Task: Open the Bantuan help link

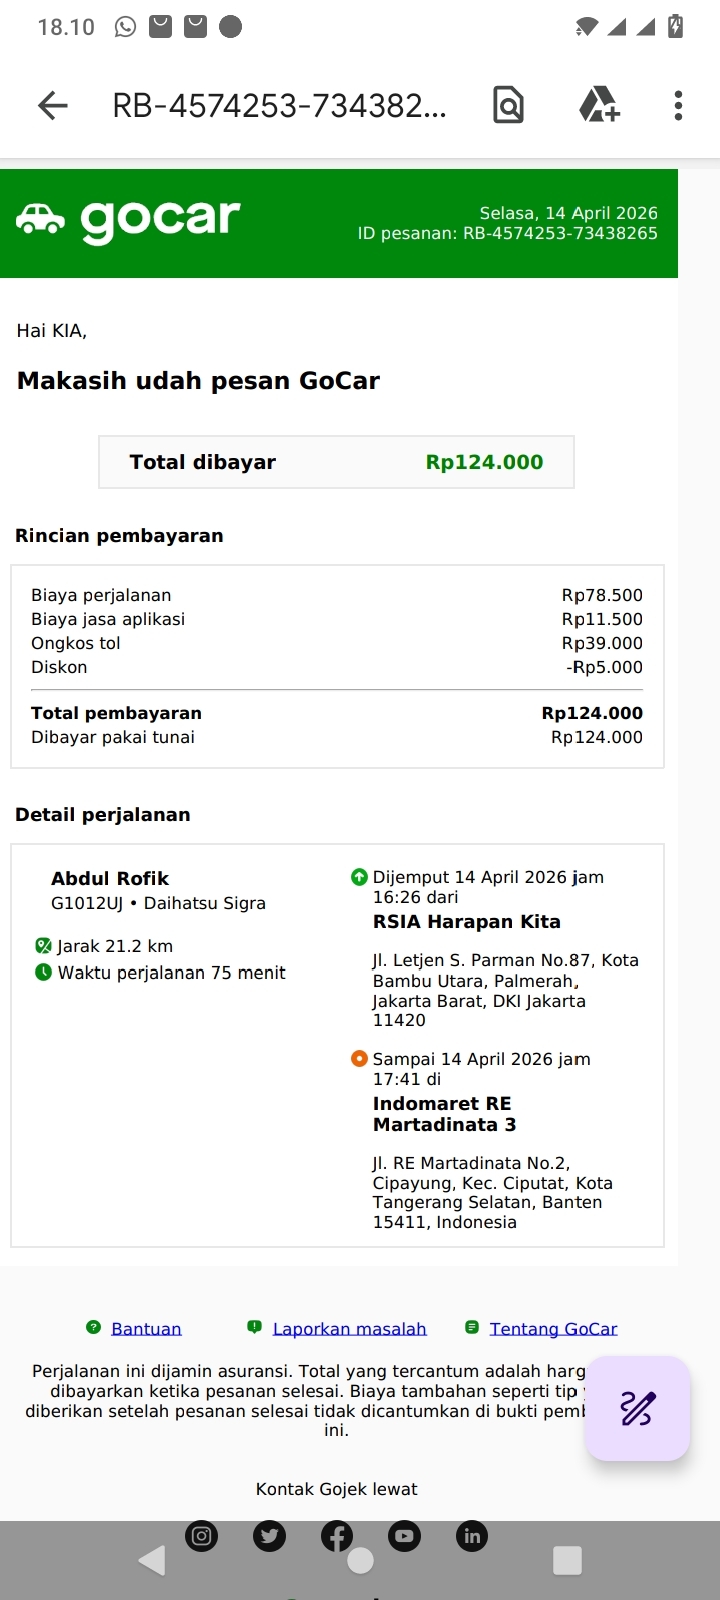Action: pyautogui.click(x=146, y=1329)
